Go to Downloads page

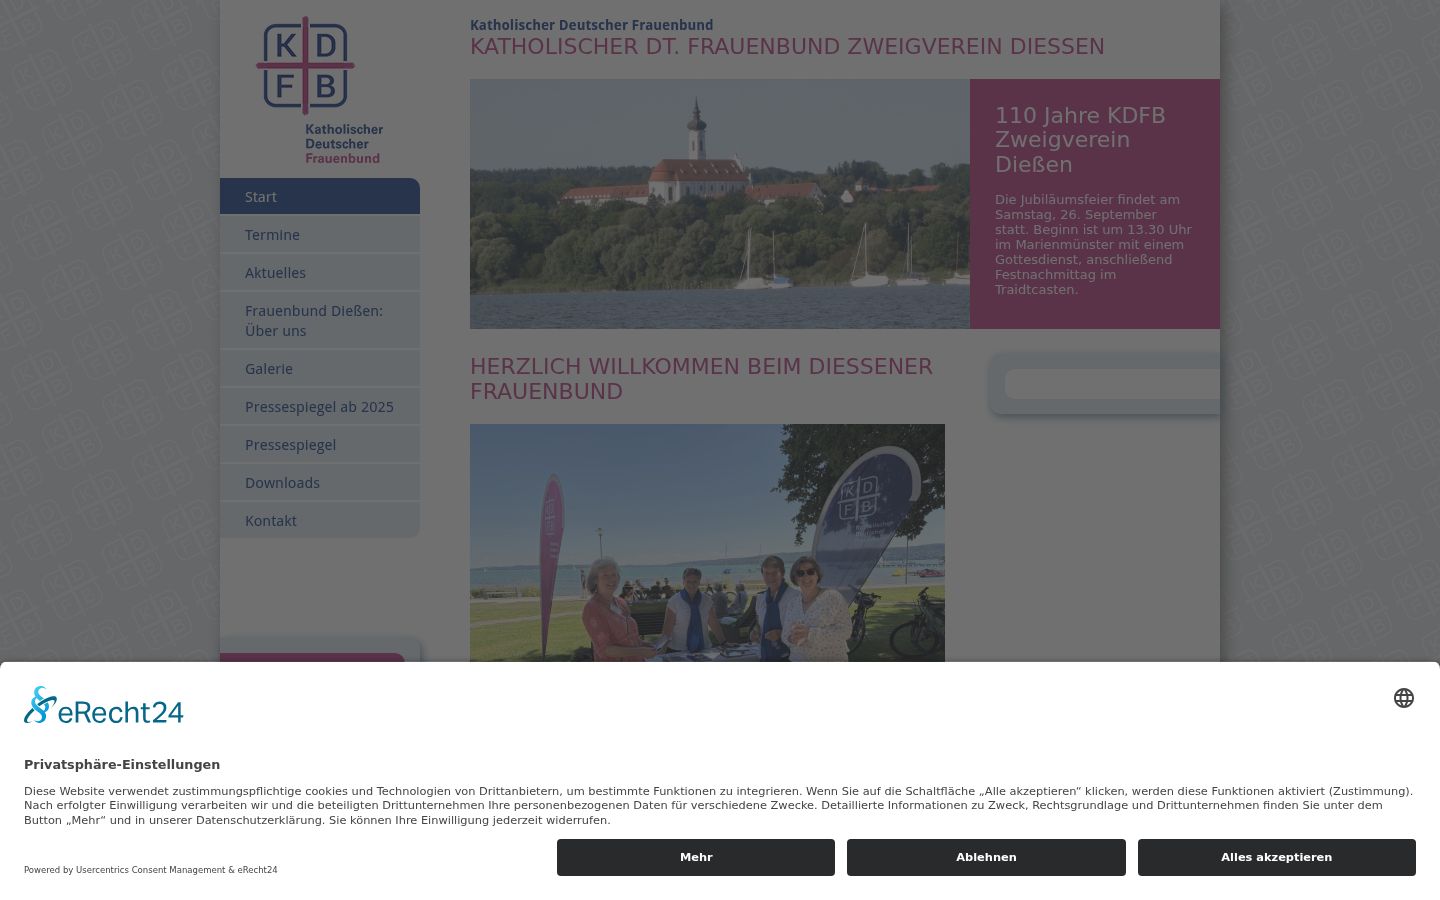(x=320, y=482)
